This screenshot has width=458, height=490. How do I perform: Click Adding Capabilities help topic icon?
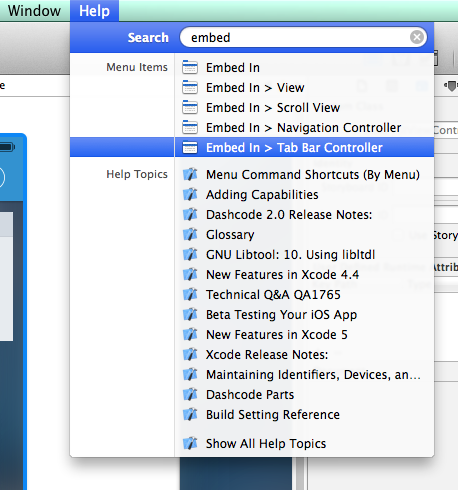point(190,195)
